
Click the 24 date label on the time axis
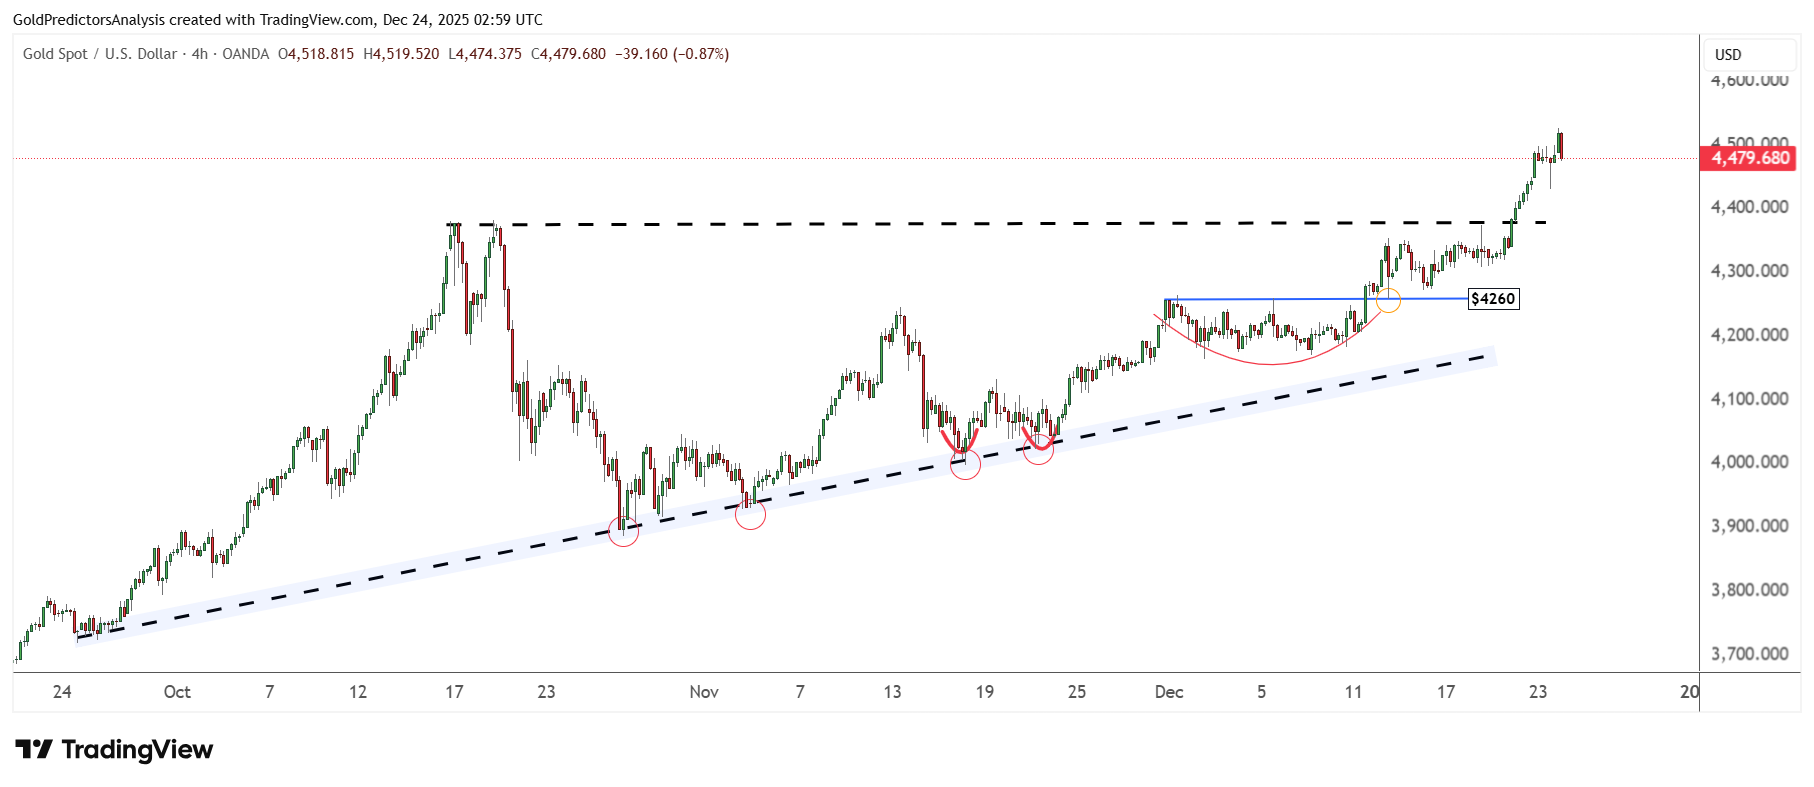point(62,692)
